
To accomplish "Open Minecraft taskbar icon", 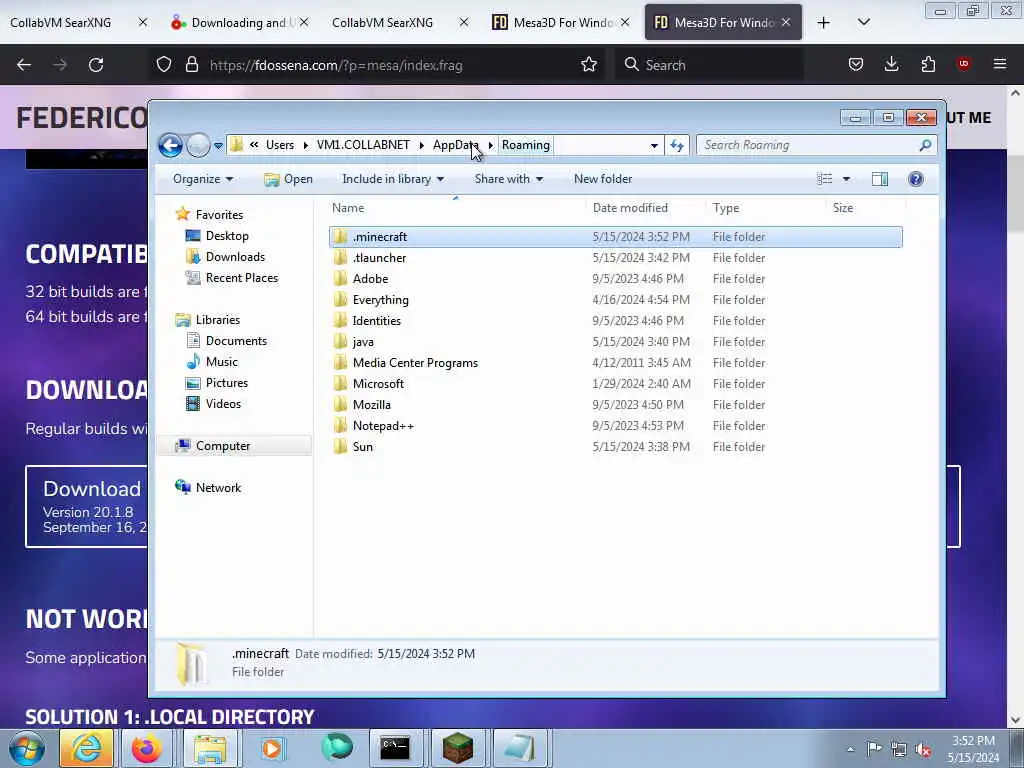I will tap(457, 748).
